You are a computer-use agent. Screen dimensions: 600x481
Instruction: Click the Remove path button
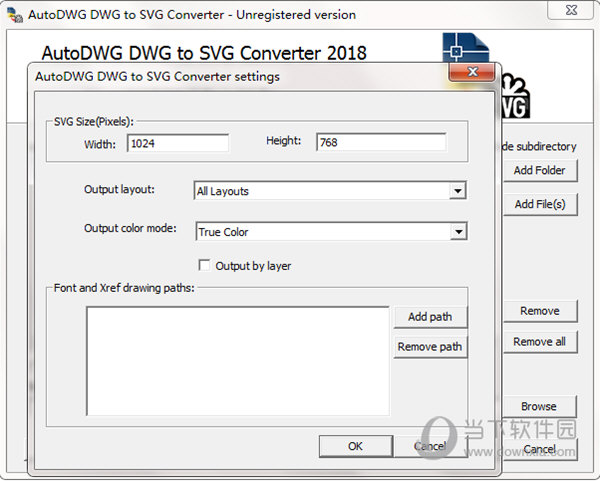point(430,347)
